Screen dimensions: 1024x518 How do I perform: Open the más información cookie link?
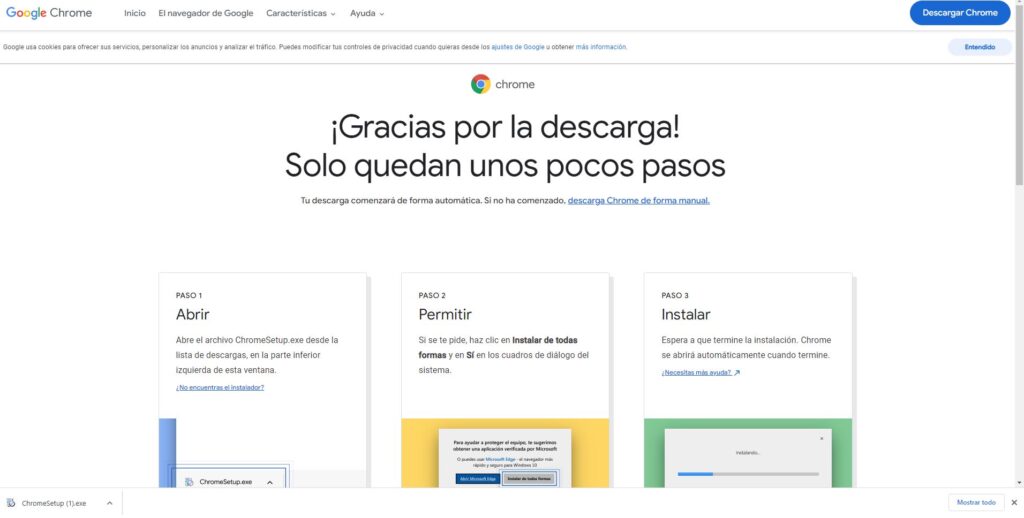(x=601, y=47)
